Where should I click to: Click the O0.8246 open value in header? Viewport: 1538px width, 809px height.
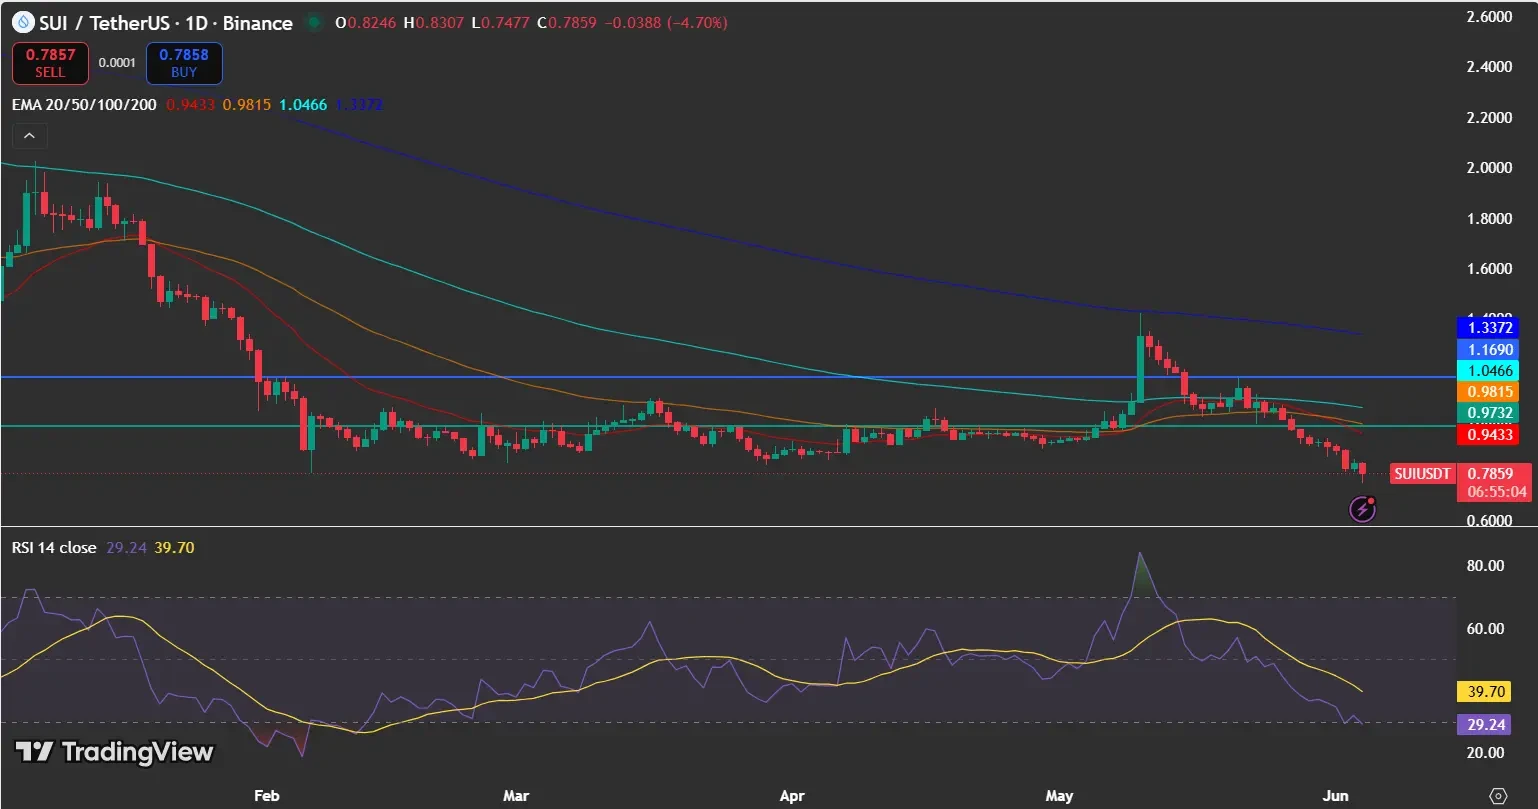(367, 22)
